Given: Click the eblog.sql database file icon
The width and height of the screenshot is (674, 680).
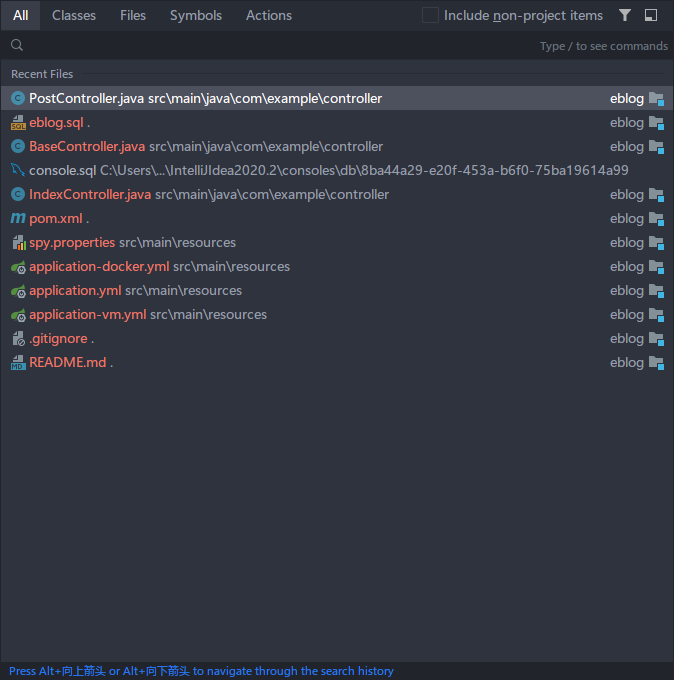Looking at the screenshot, I should pyautogui.click(x=17, y=122).
